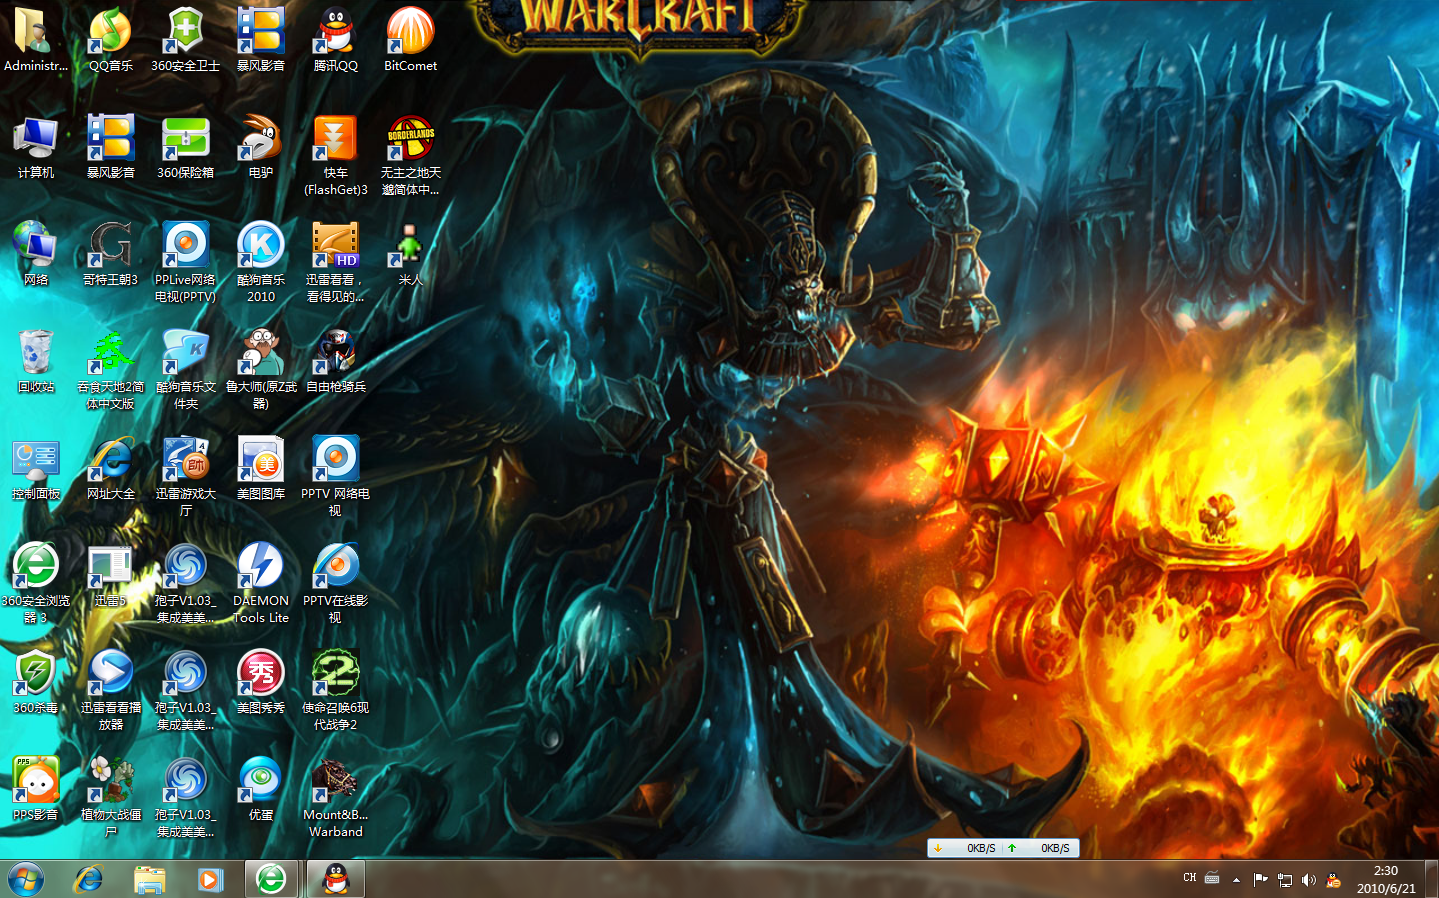Select the 360杀毒 shield desktop shortcut
The height and width of the screenshot is (898, 1439).
pos(36,682)
